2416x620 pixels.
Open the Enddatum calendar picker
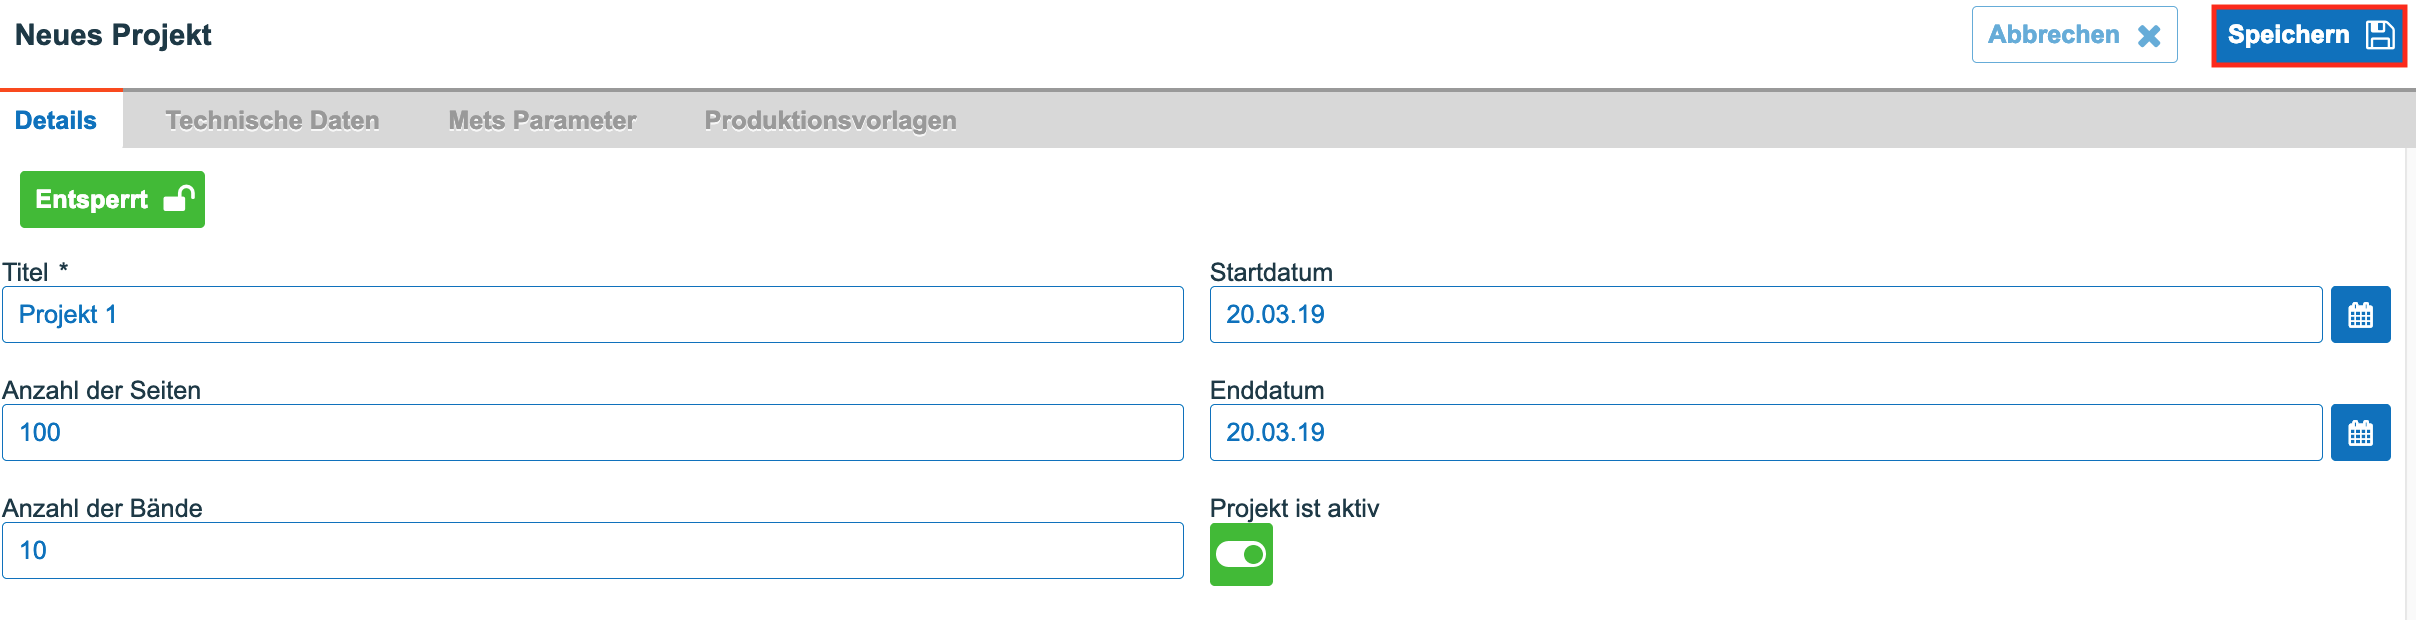click(2360, 433)
